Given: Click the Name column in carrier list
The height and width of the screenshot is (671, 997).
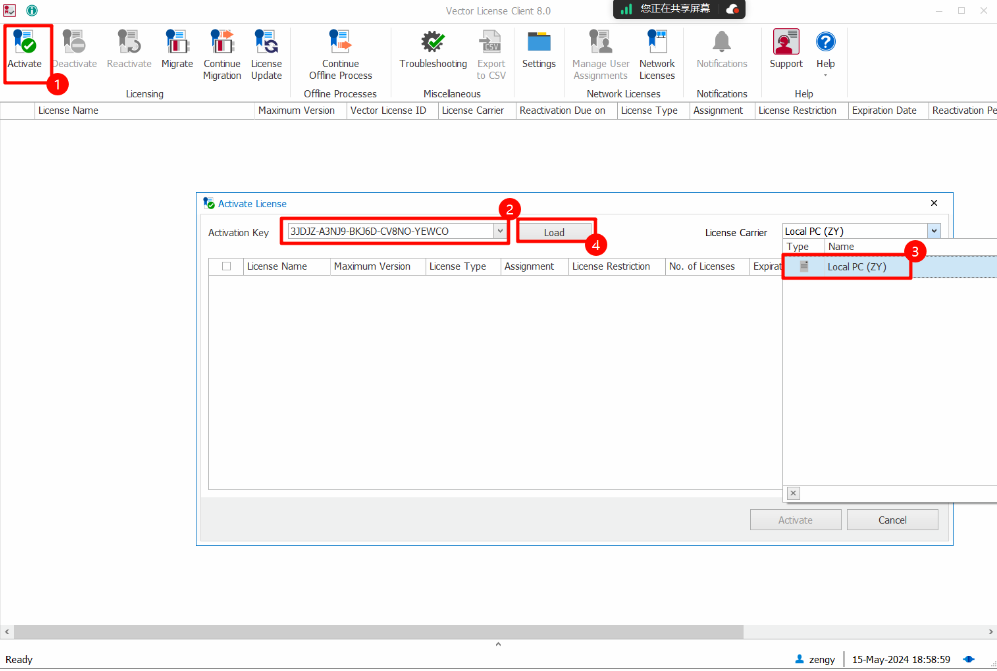Looking at the screenshot, I should 910,247.
